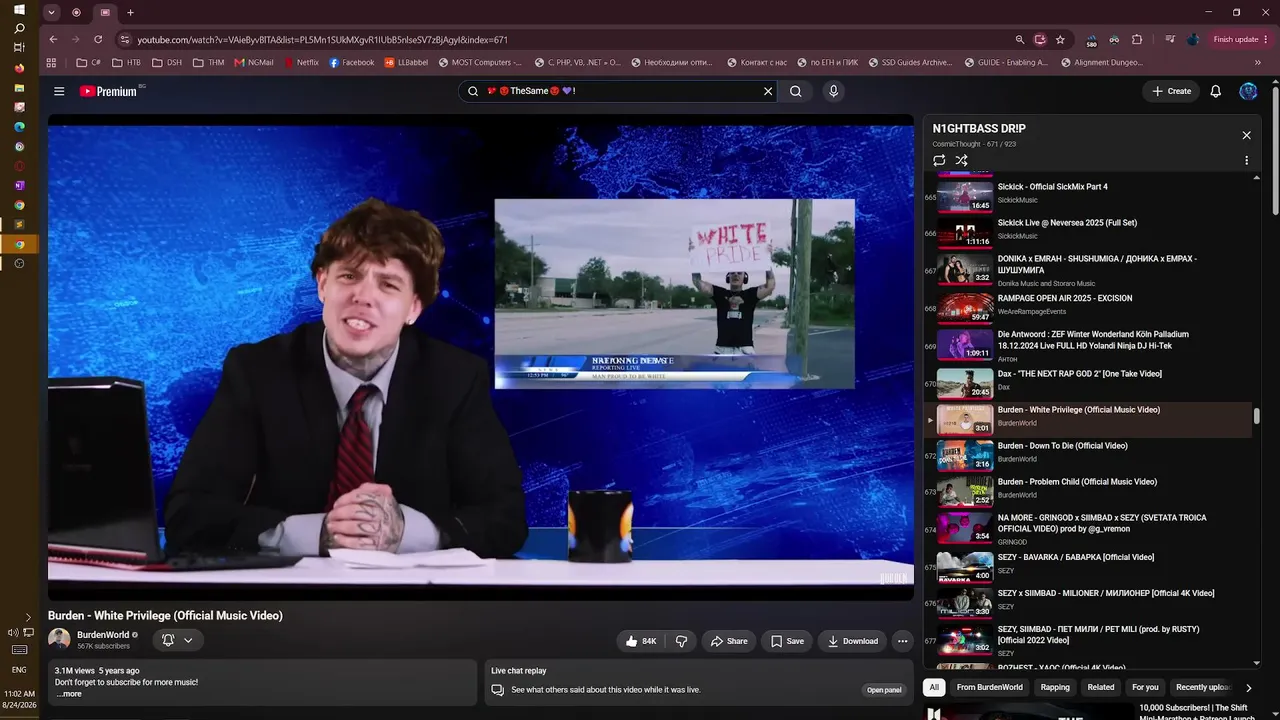Open more actions ellipsis under video
Viewport: 1280px width, 720px height.
coord(902,641)
